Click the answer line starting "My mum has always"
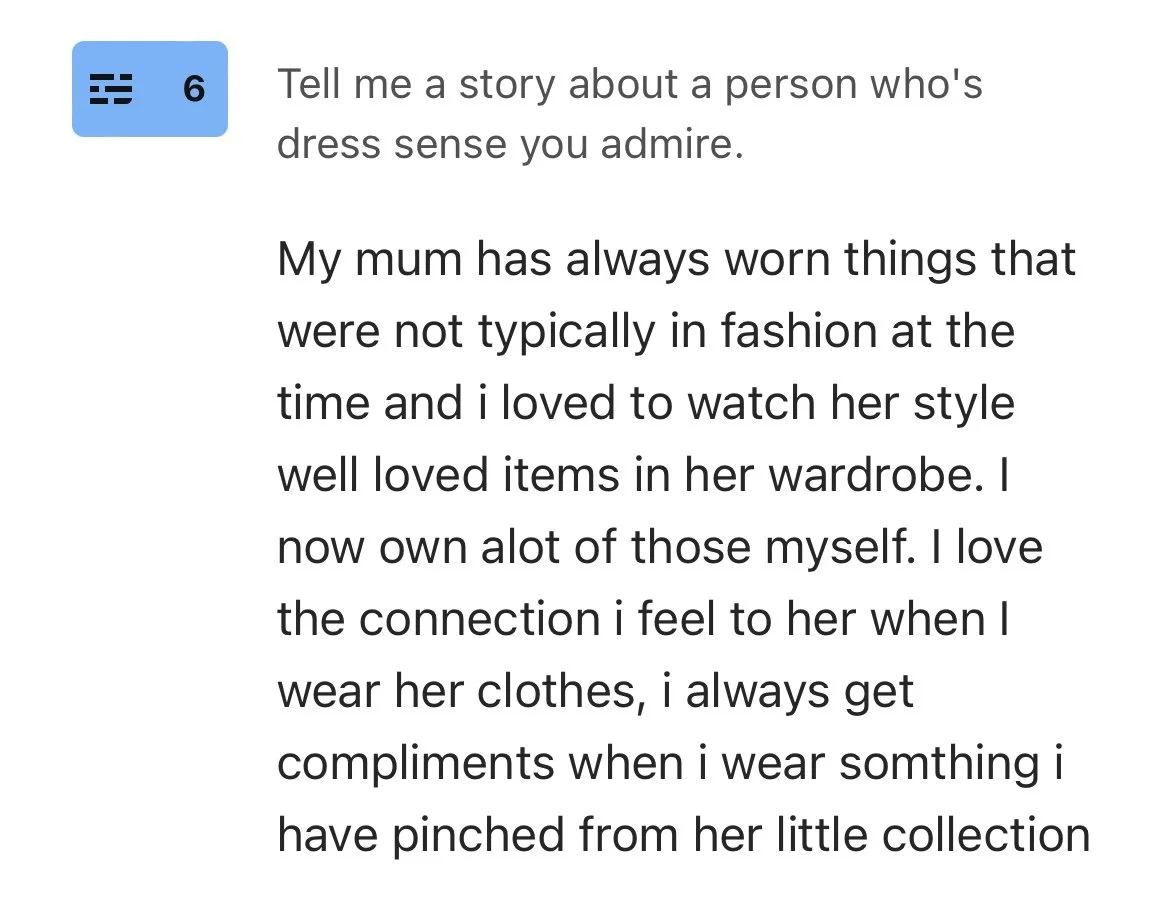Viewport: 1170px width, 905px height. pyautogui.click(x=676, y=259)
